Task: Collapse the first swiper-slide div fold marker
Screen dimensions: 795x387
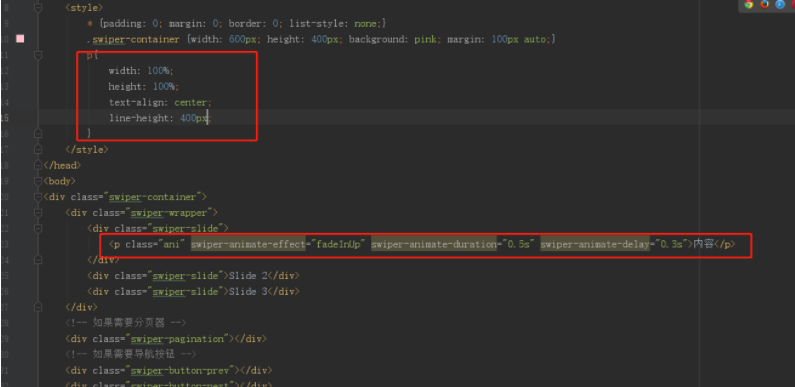Action: (x=38, y=228)
